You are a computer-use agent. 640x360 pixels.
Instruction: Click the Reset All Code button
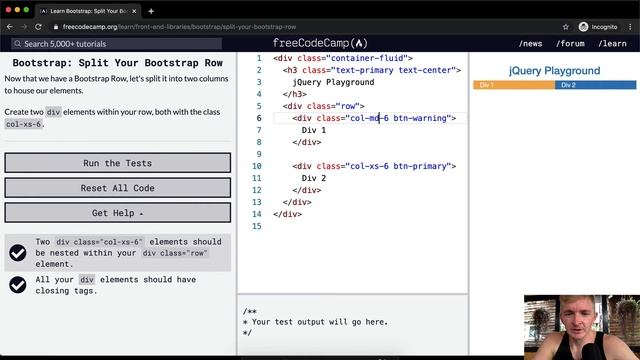point(118,188)
